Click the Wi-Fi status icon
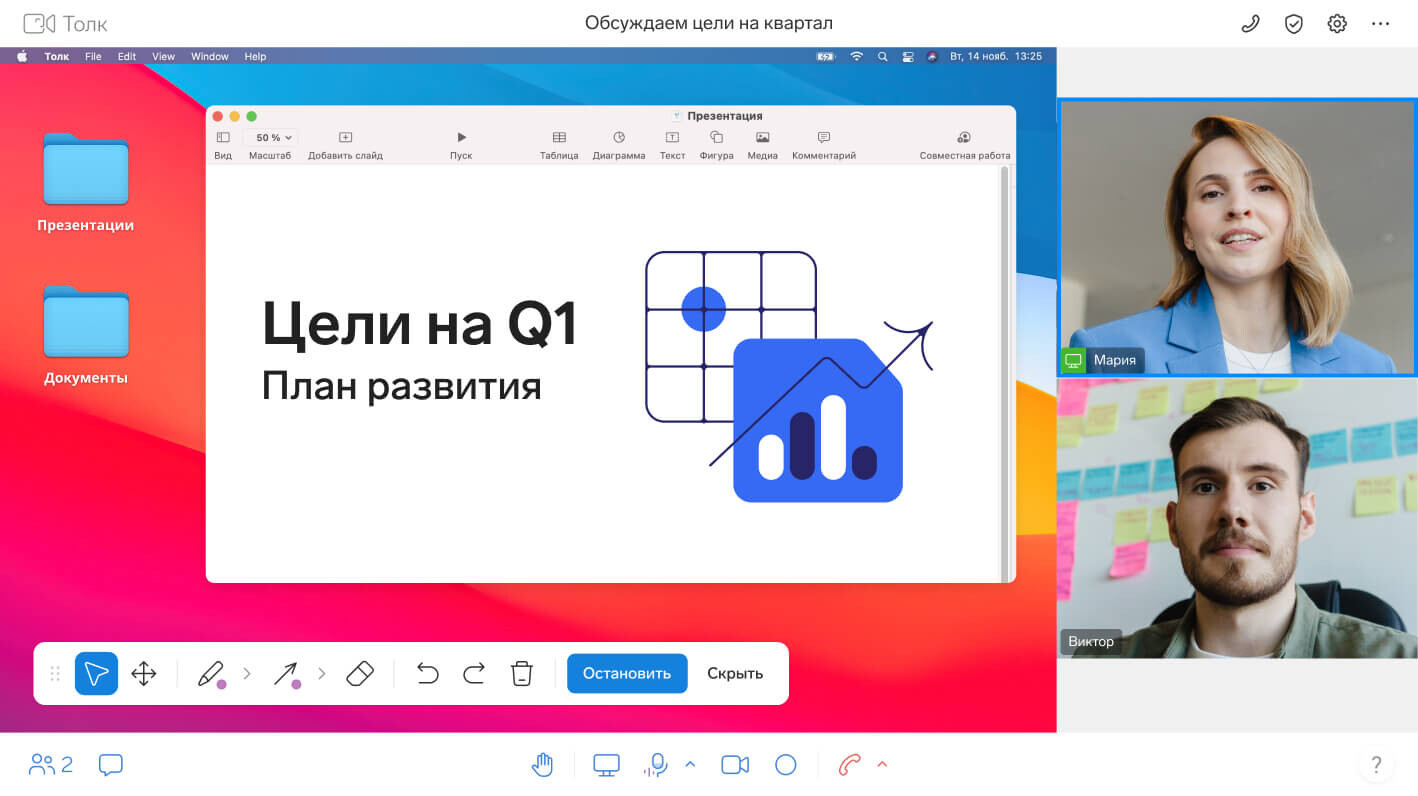 [x=856, y=57]
